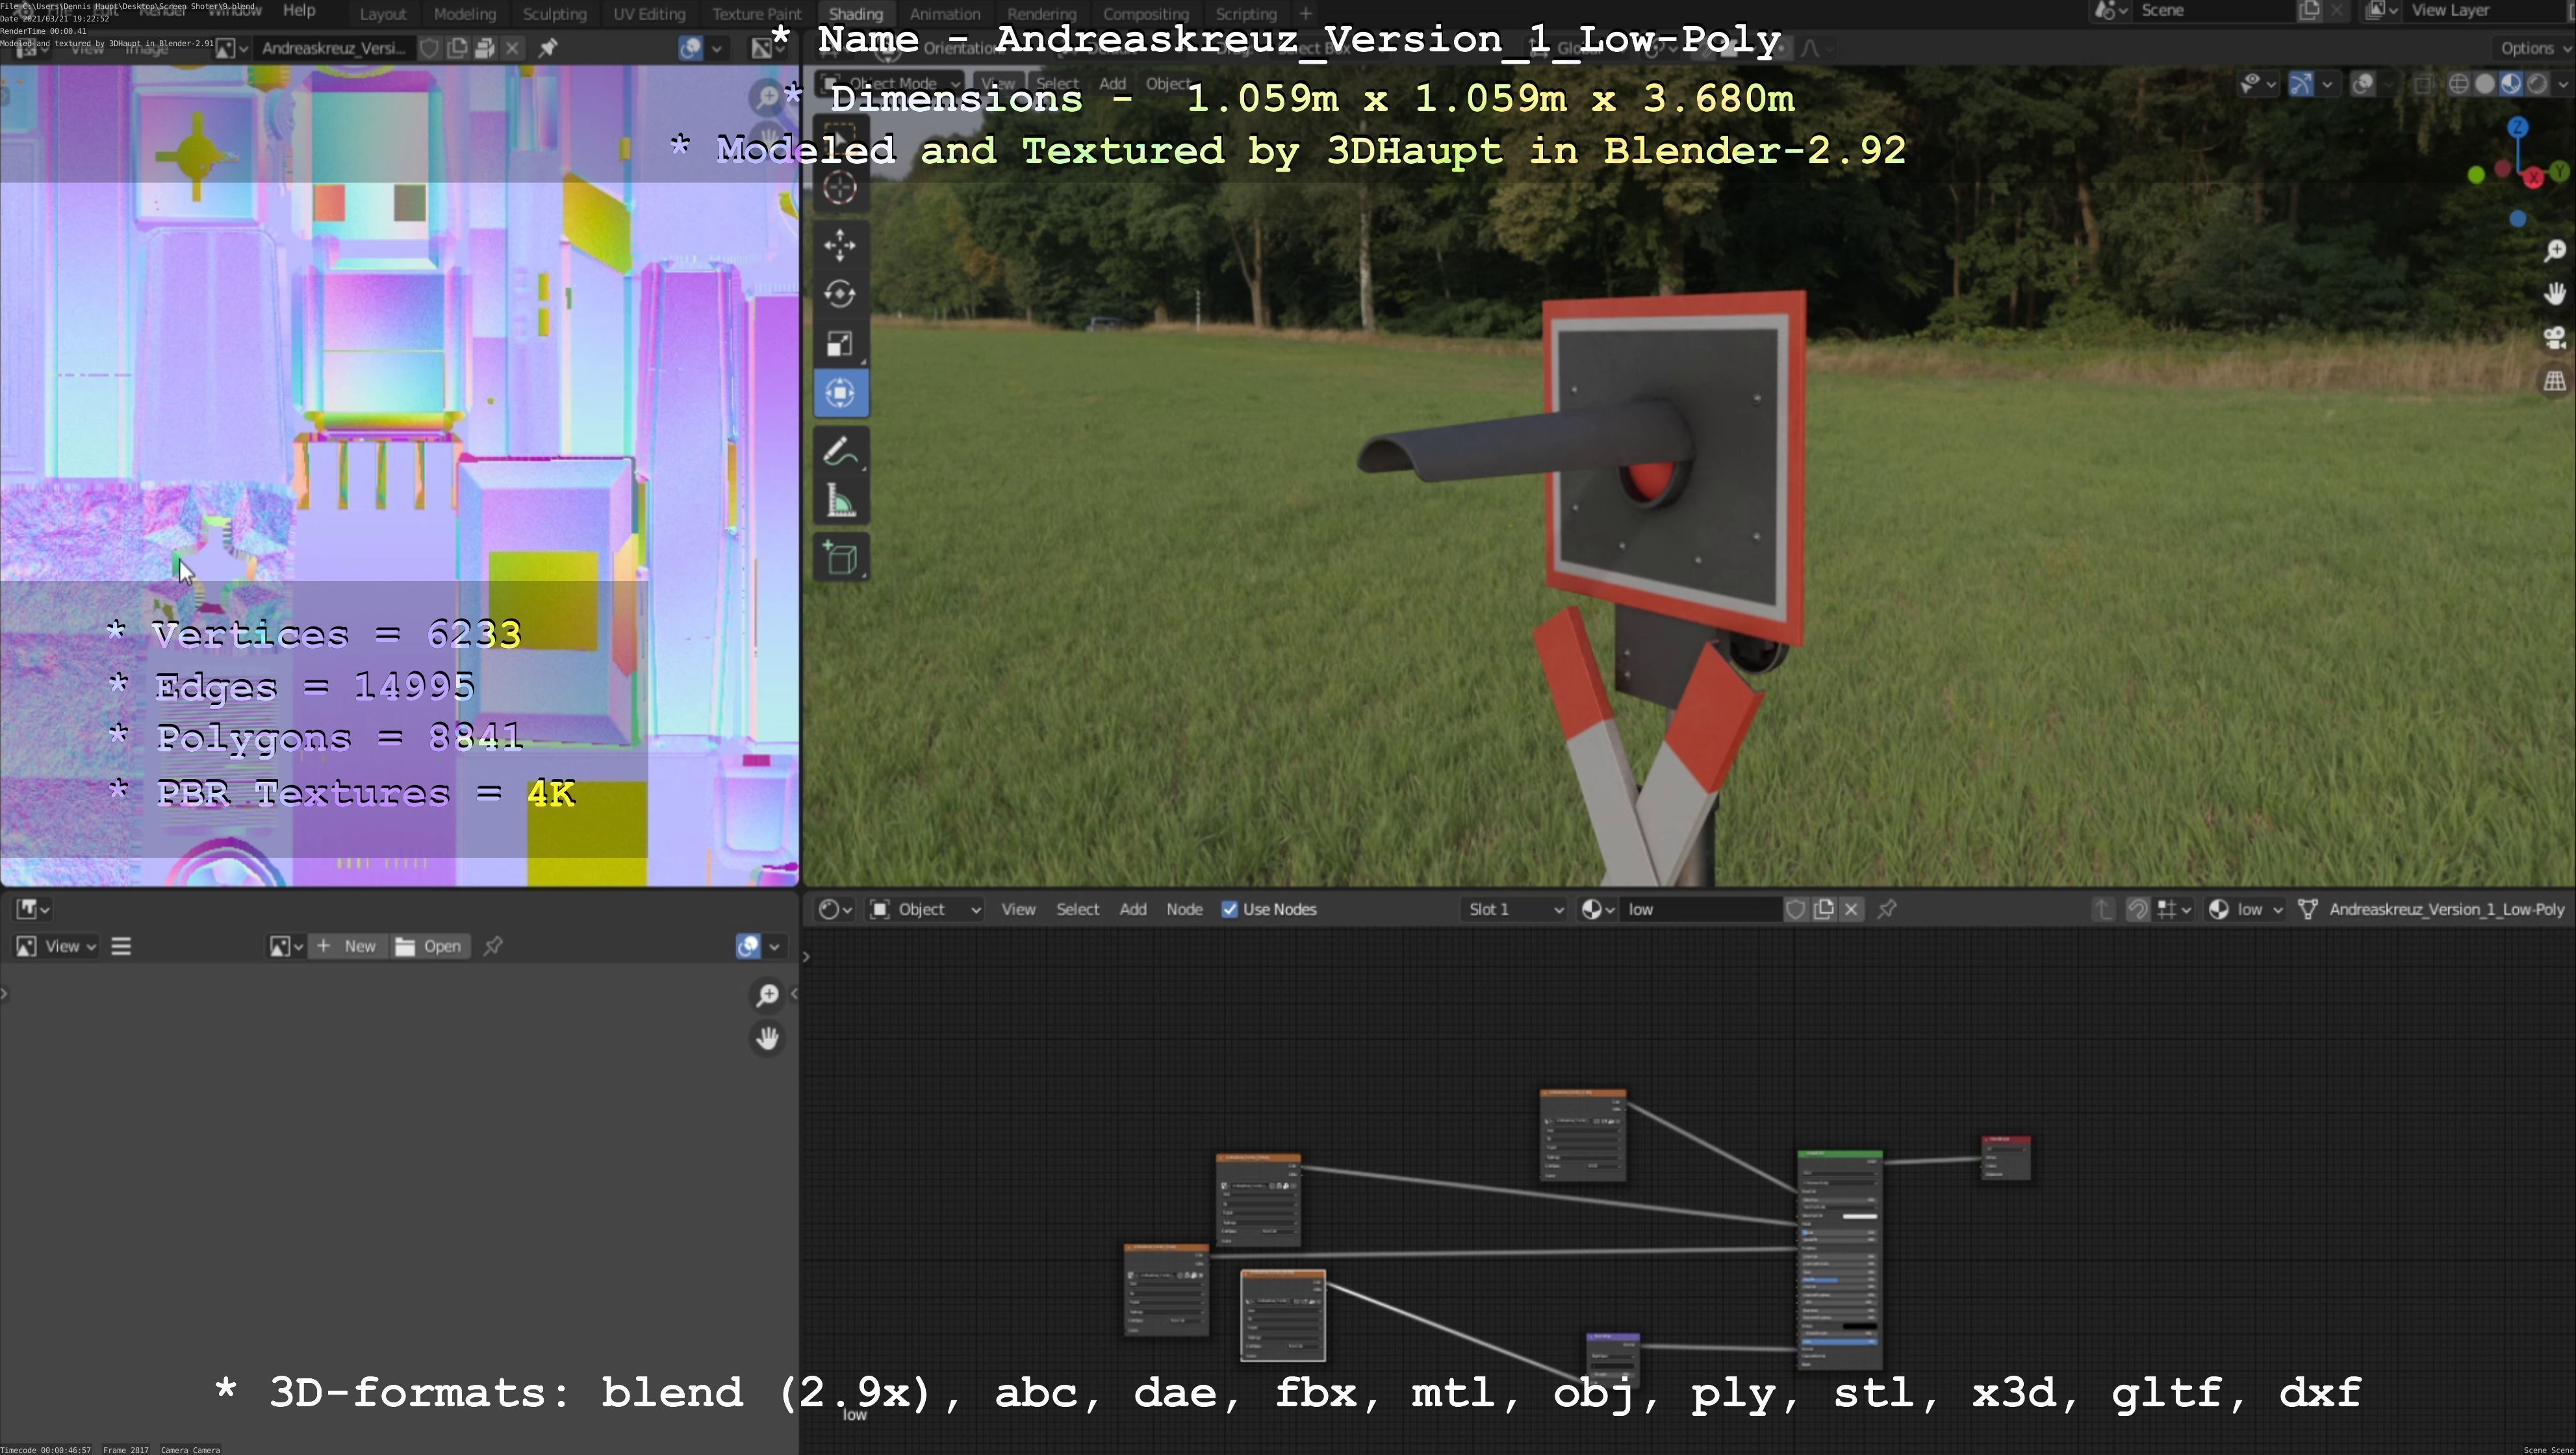The width and height of the screenshot is (2576, 1455).
Task: Open editor type dropdown of lower image editor
Action: pyautogui.click(x=32, y=909)
